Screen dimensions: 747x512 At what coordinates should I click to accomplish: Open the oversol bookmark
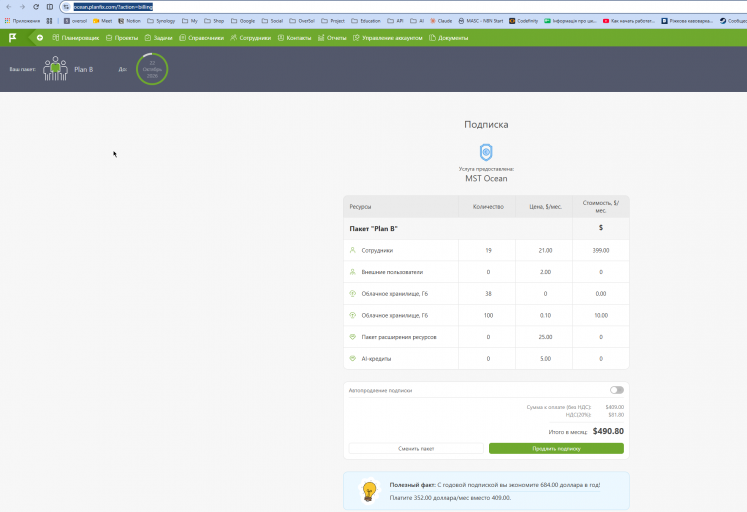coord(75,21)
